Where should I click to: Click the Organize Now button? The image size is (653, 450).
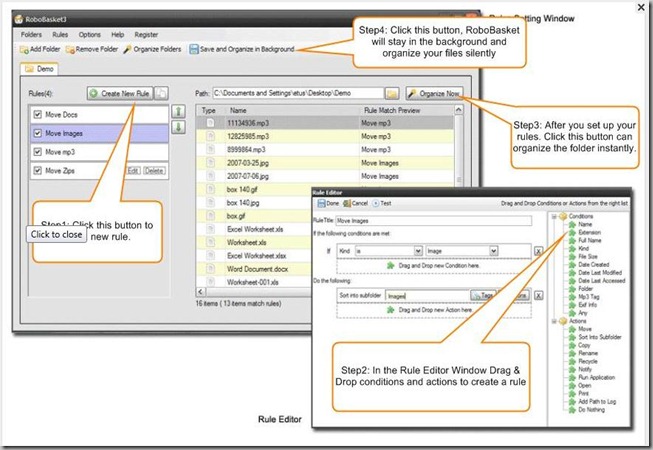[x=434, y=94]
